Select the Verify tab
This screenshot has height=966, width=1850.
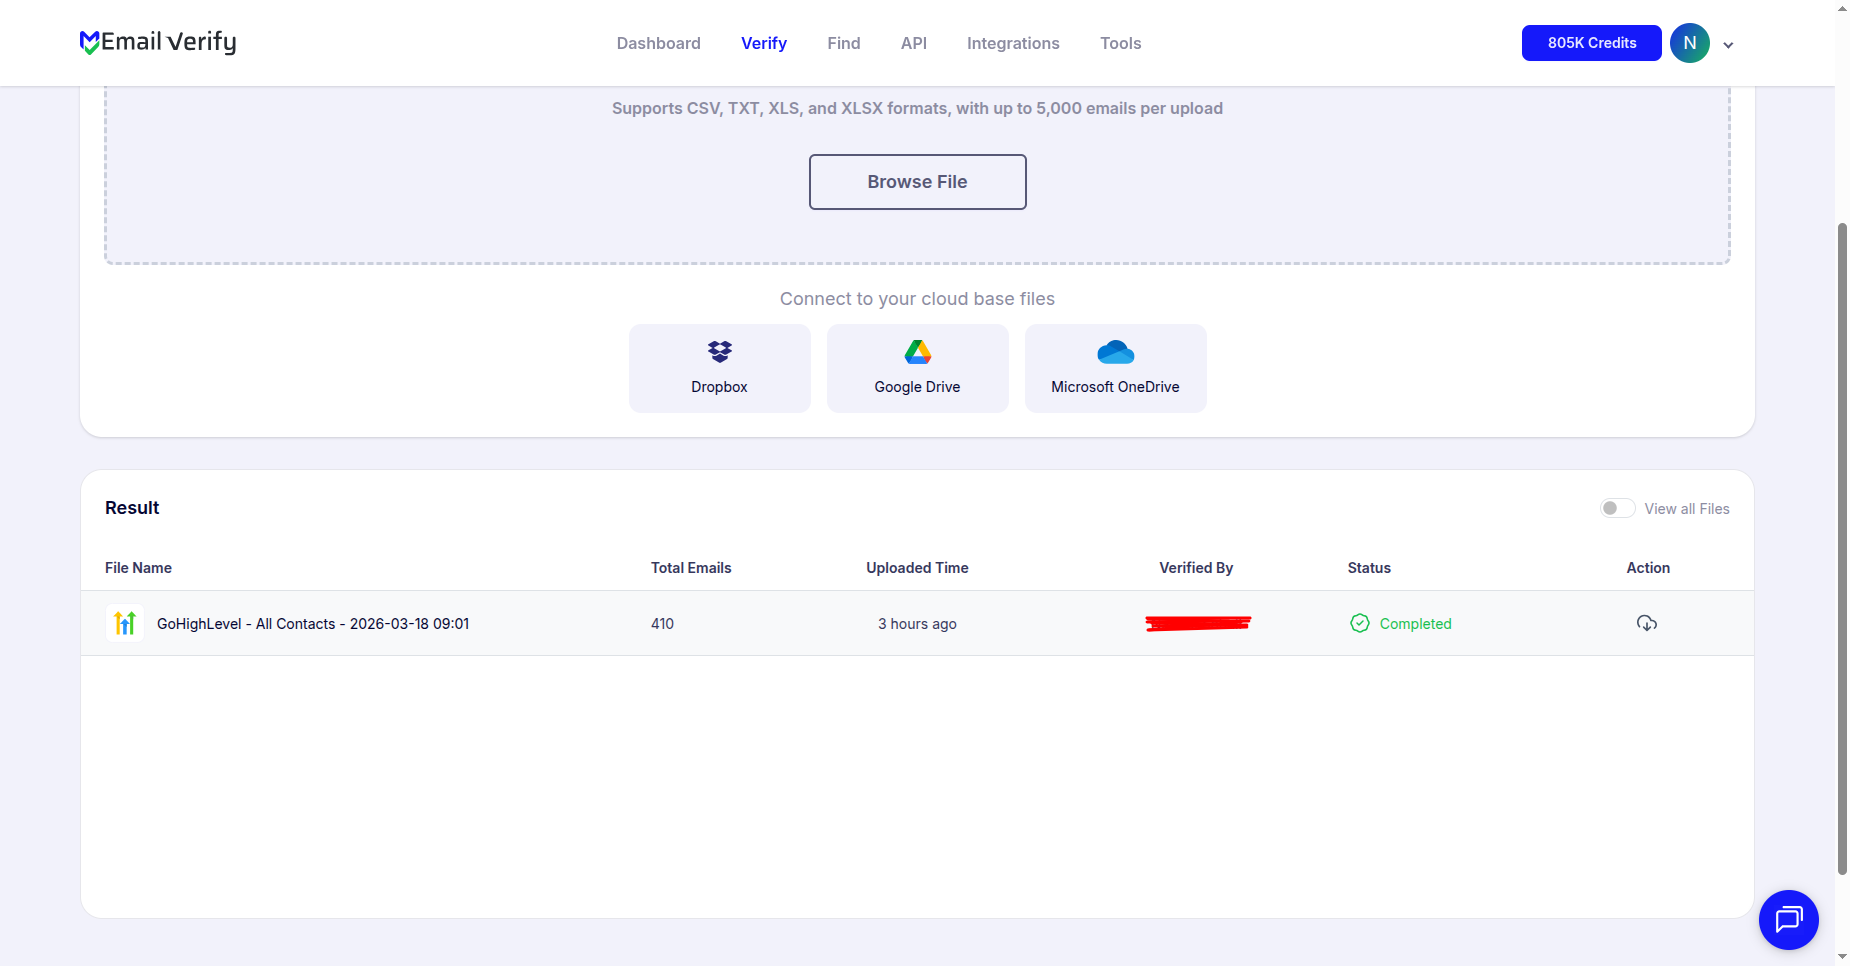tap(764, 43)
